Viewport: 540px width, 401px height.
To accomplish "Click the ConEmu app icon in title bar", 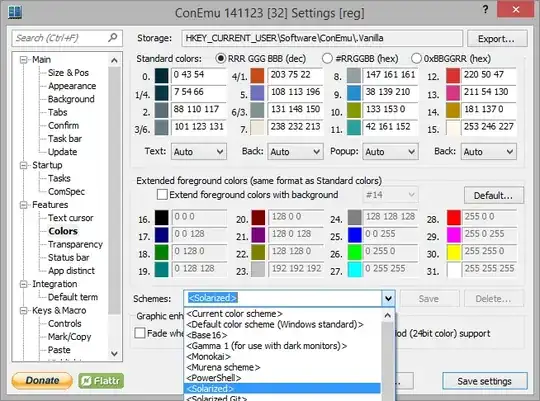I will 15,12.
